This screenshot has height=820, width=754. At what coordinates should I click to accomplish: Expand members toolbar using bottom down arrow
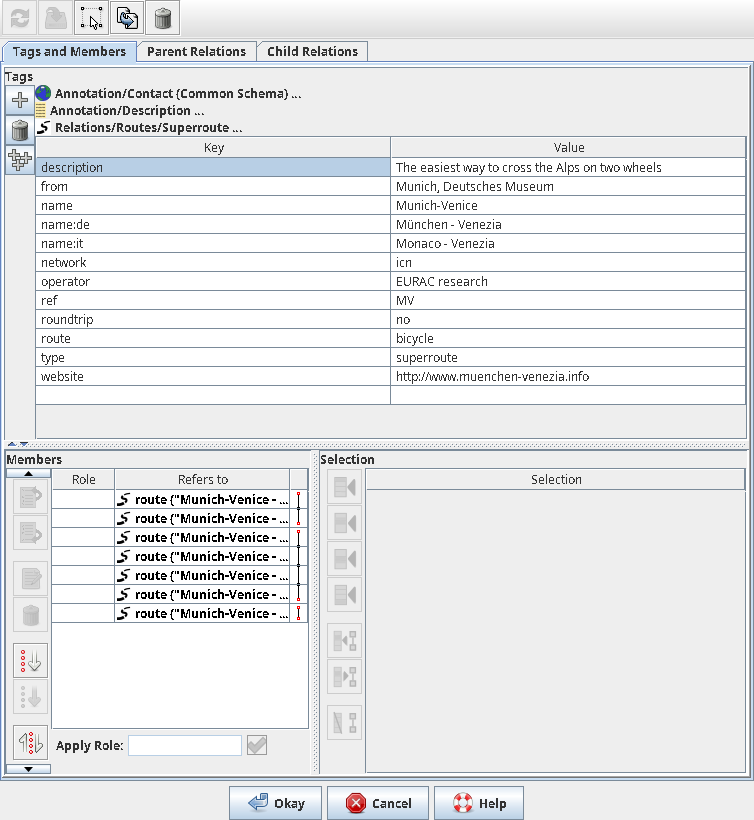pos(29,769)
